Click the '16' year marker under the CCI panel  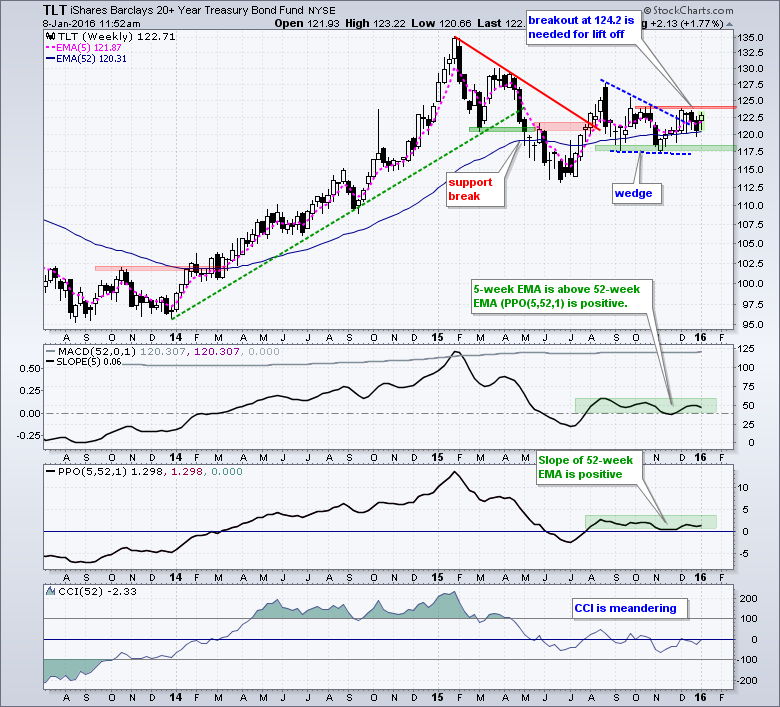click(700, 697)
